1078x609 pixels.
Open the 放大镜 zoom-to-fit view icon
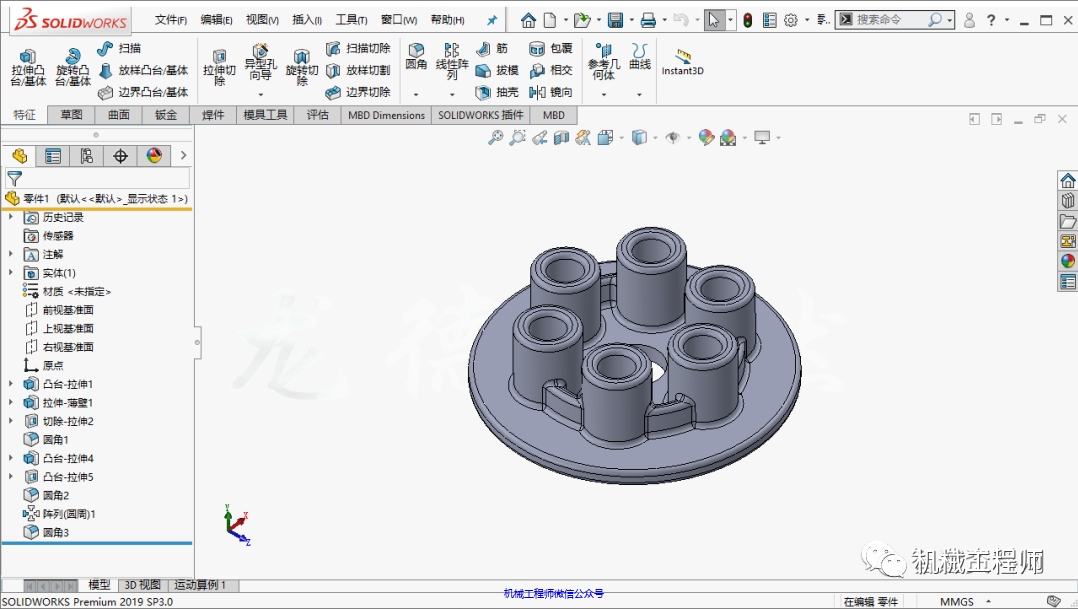(x=495, y=138)
